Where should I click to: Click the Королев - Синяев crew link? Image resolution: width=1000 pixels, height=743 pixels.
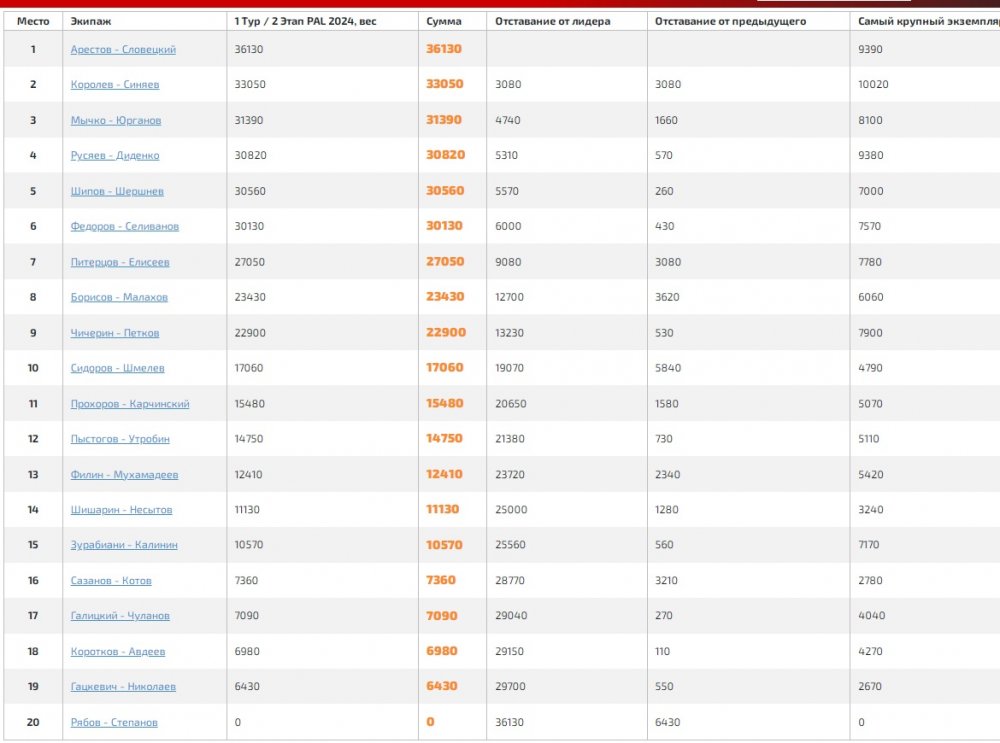click(115, 85)
